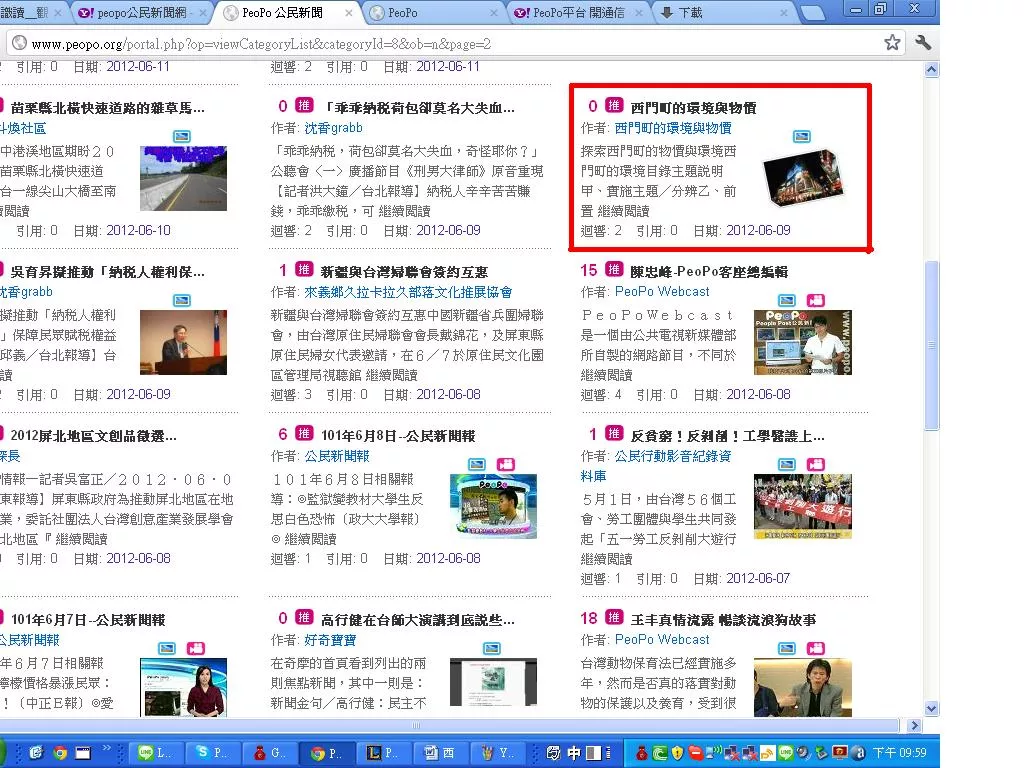Click the 推 icon beside 反貧窮！反剝削

click(x=614, y=434)
